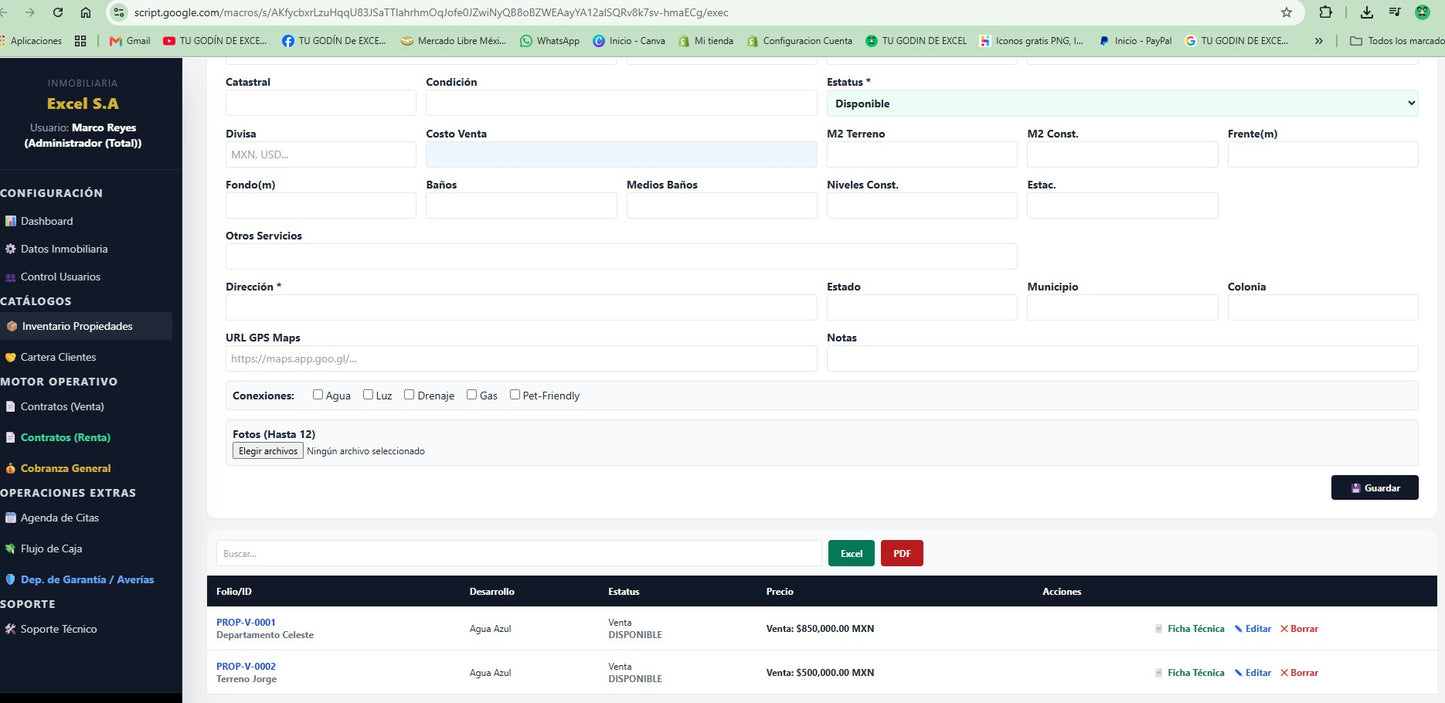Open the Gmail bookmark
The width and height of the screenshot is (1445, 703).
coord(130,41)
